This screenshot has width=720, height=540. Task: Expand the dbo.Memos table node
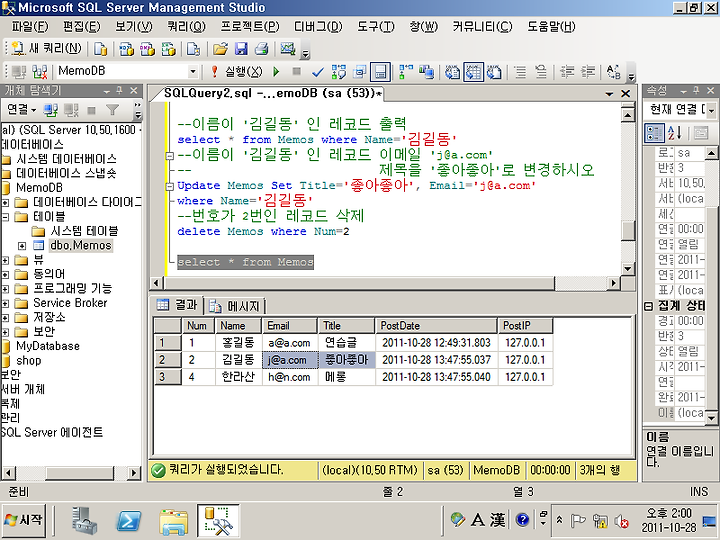[x=22, y=246]
